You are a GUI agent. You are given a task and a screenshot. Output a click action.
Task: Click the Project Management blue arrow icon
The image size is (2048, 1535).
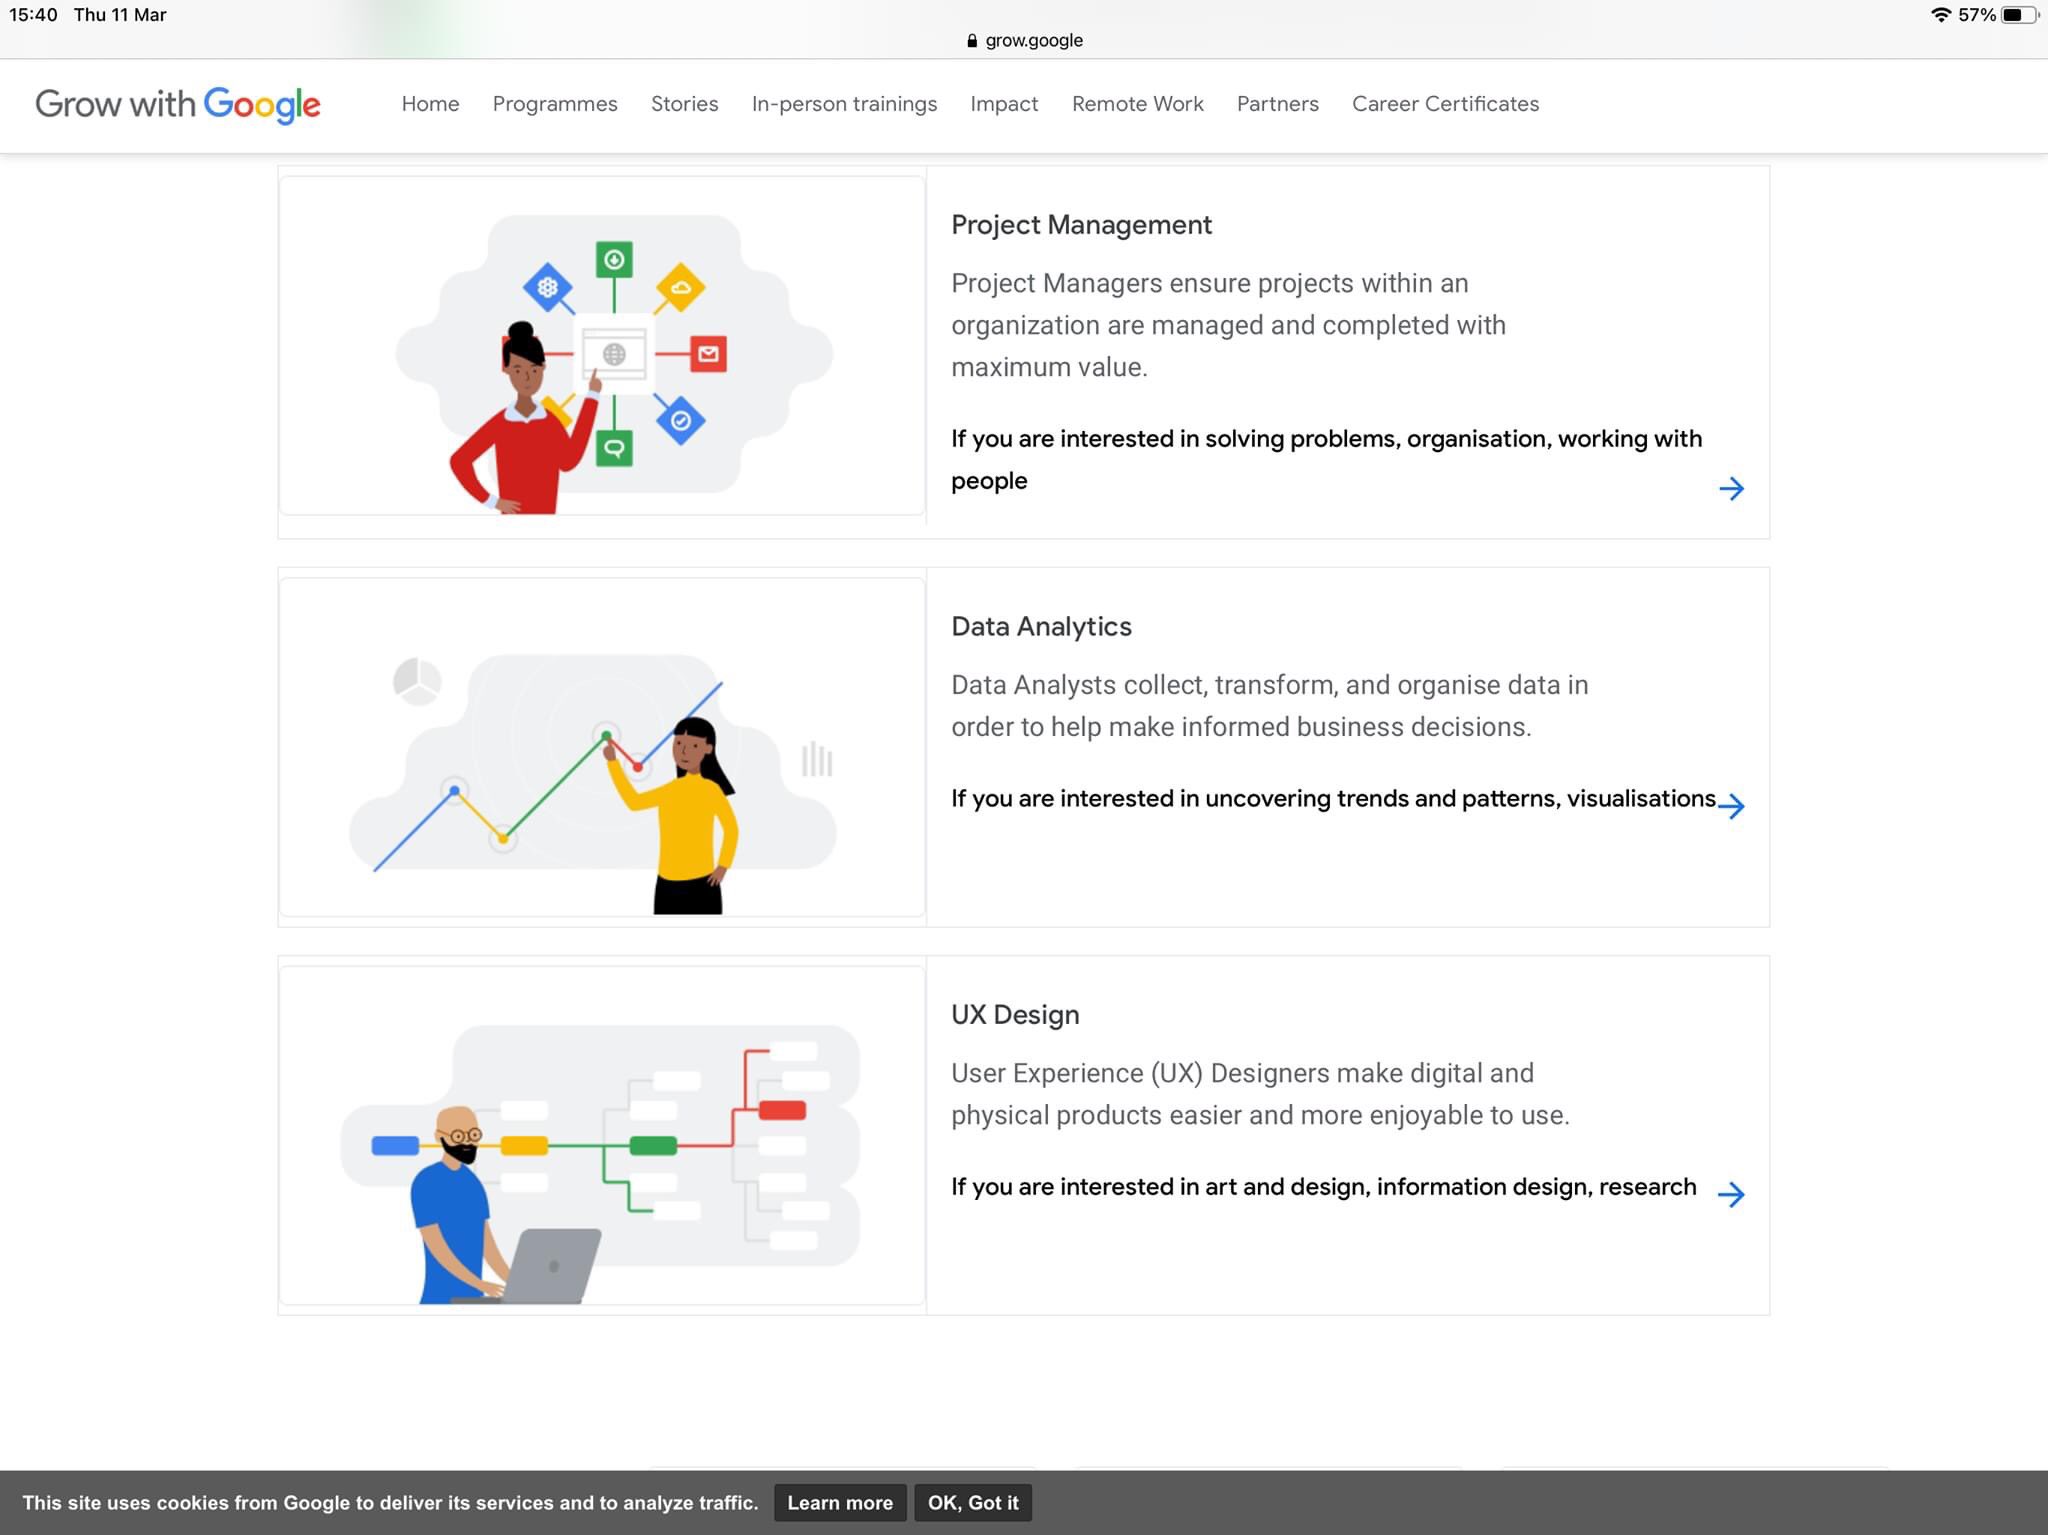(1731, 489)
